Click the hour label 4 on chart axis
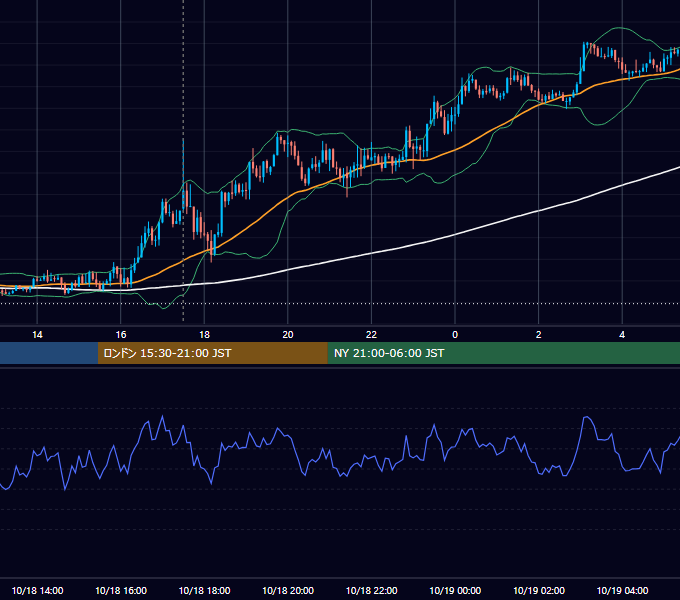The height and width of the screenshot is (600, 680). click(x=622, y=335)
